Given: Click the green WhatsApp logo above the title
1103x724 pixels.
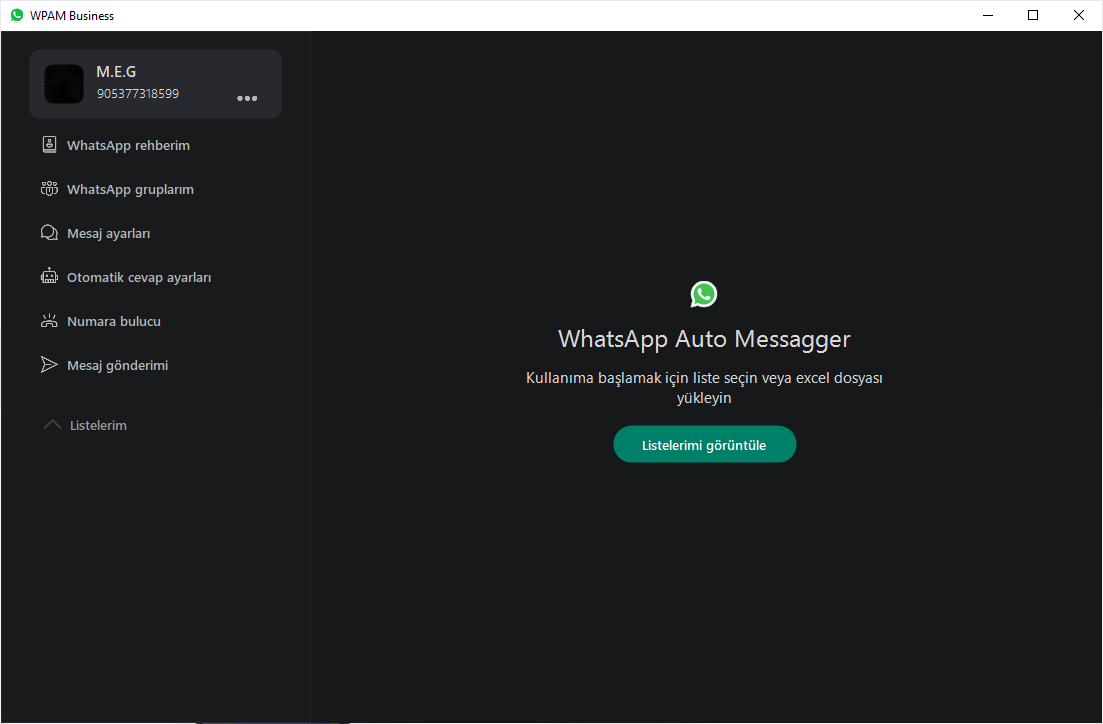Looking at the screenshot, I should pos(704,294).
